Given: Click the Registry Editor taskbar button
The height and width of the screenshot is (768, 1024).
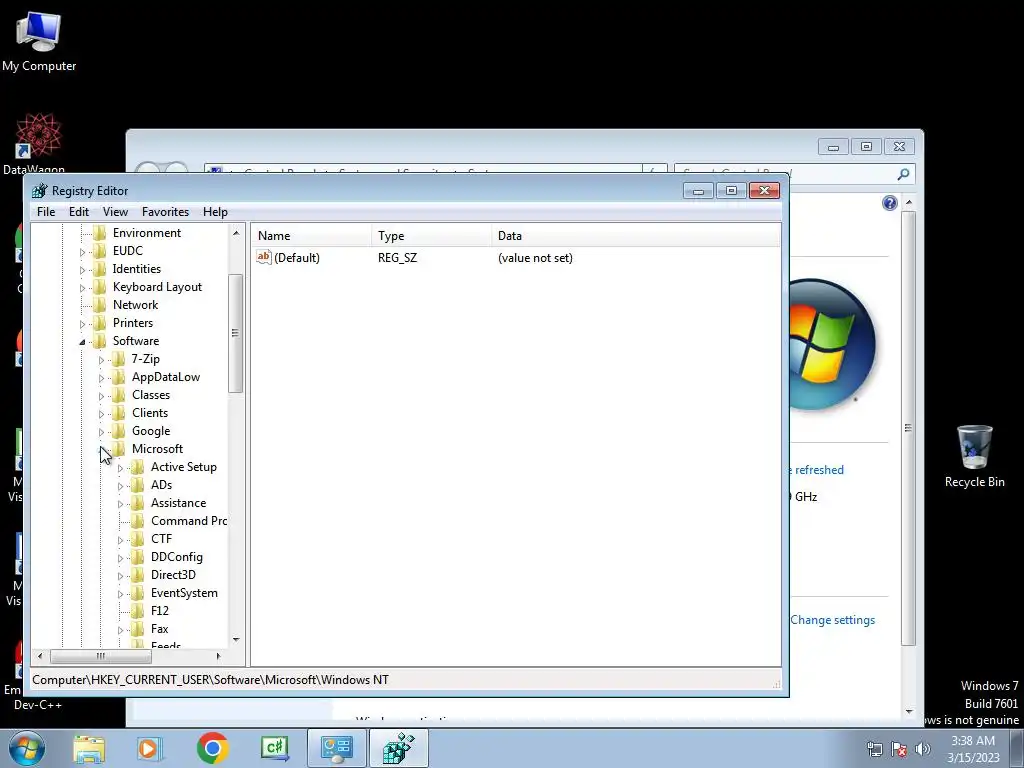Looking at the screenshot, I should [x=399, y=748].
